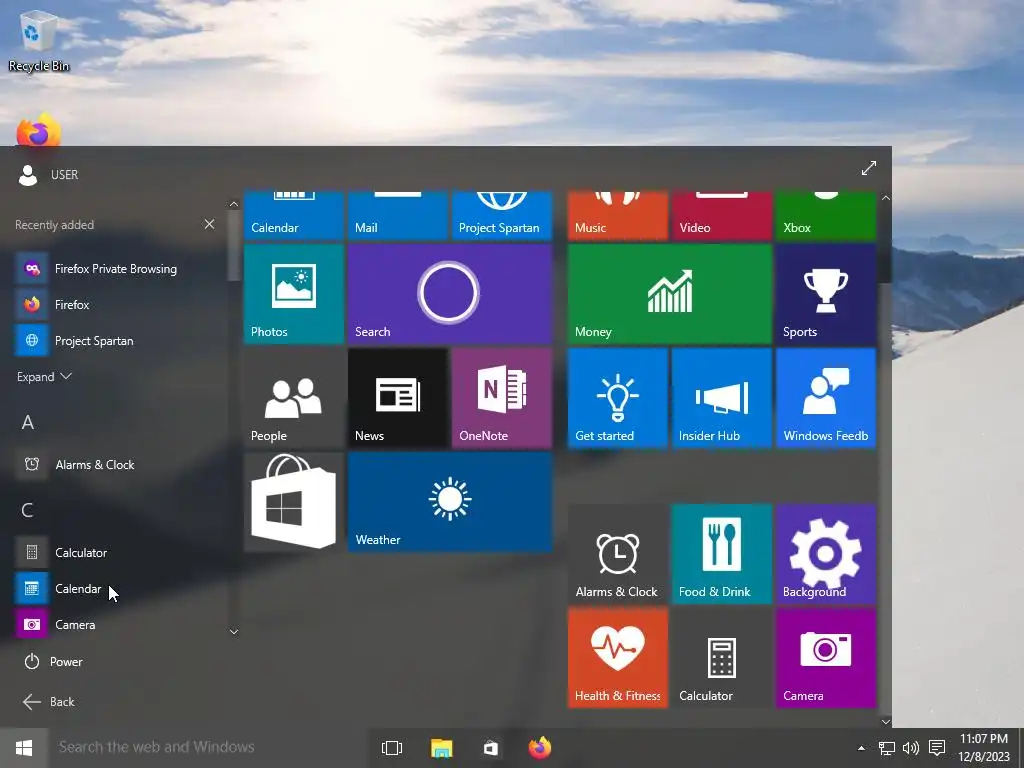Open Camera in the app list
Viewport: 1024px width, 768px height.
[x=118, y=624]
